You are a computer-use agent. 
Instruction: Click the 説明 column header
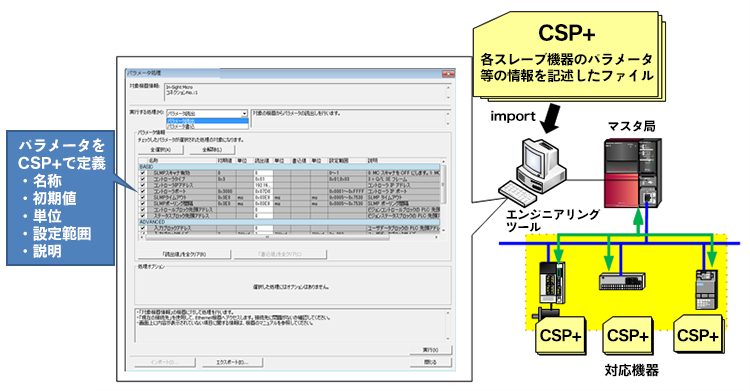coord(403,161)
